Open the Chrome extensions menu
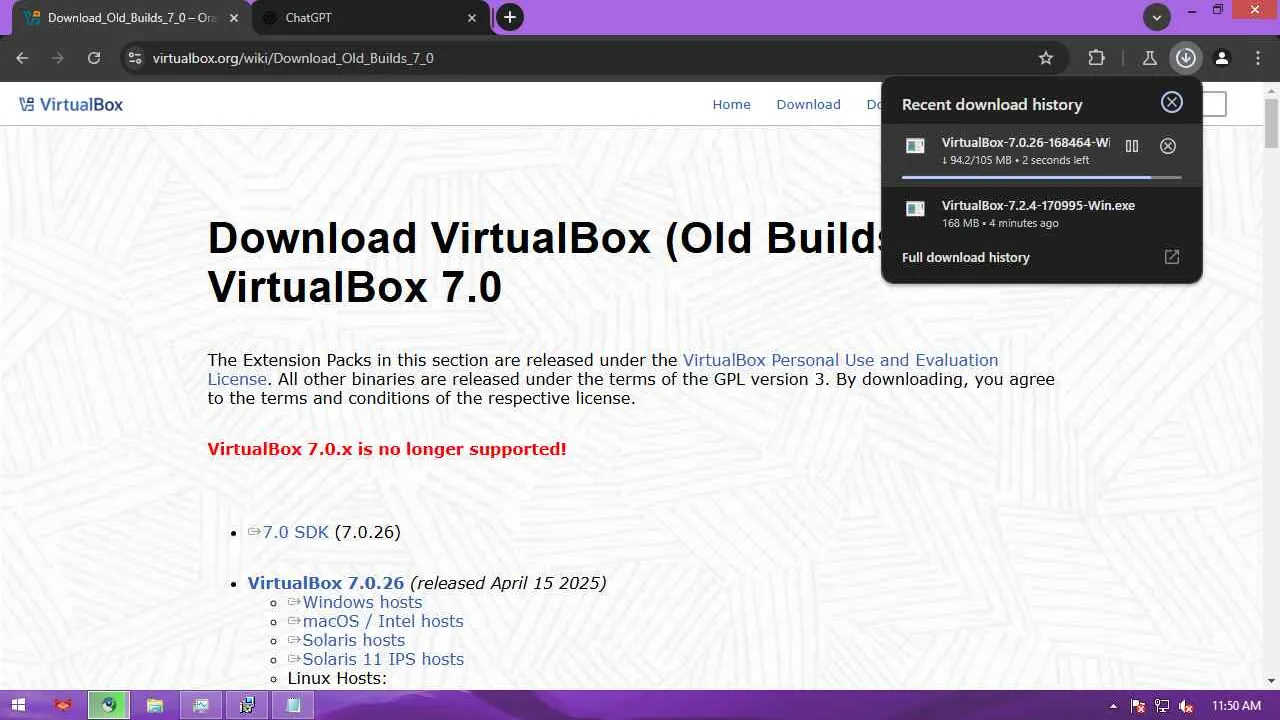Viewport: 1280px width, 720px height. (x=1097, y=58)
